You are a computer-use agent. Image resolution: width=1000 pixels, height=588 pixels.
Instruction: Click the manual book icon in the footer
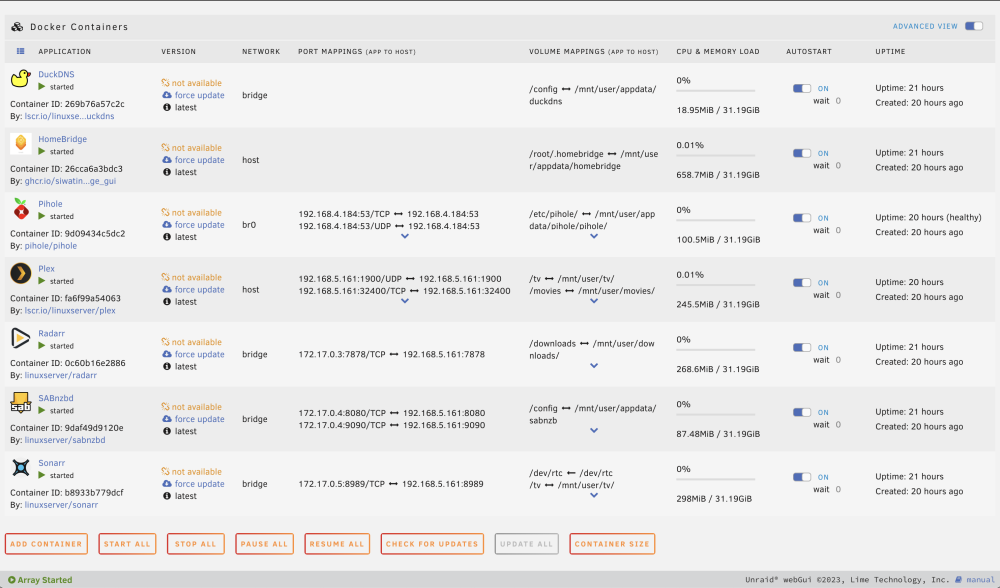pos(958,580)
